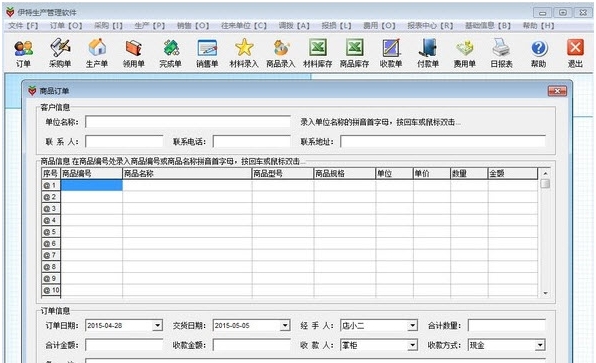
Task: Open 材料库存 spreadsheet icon
Action: coord(317,53)
